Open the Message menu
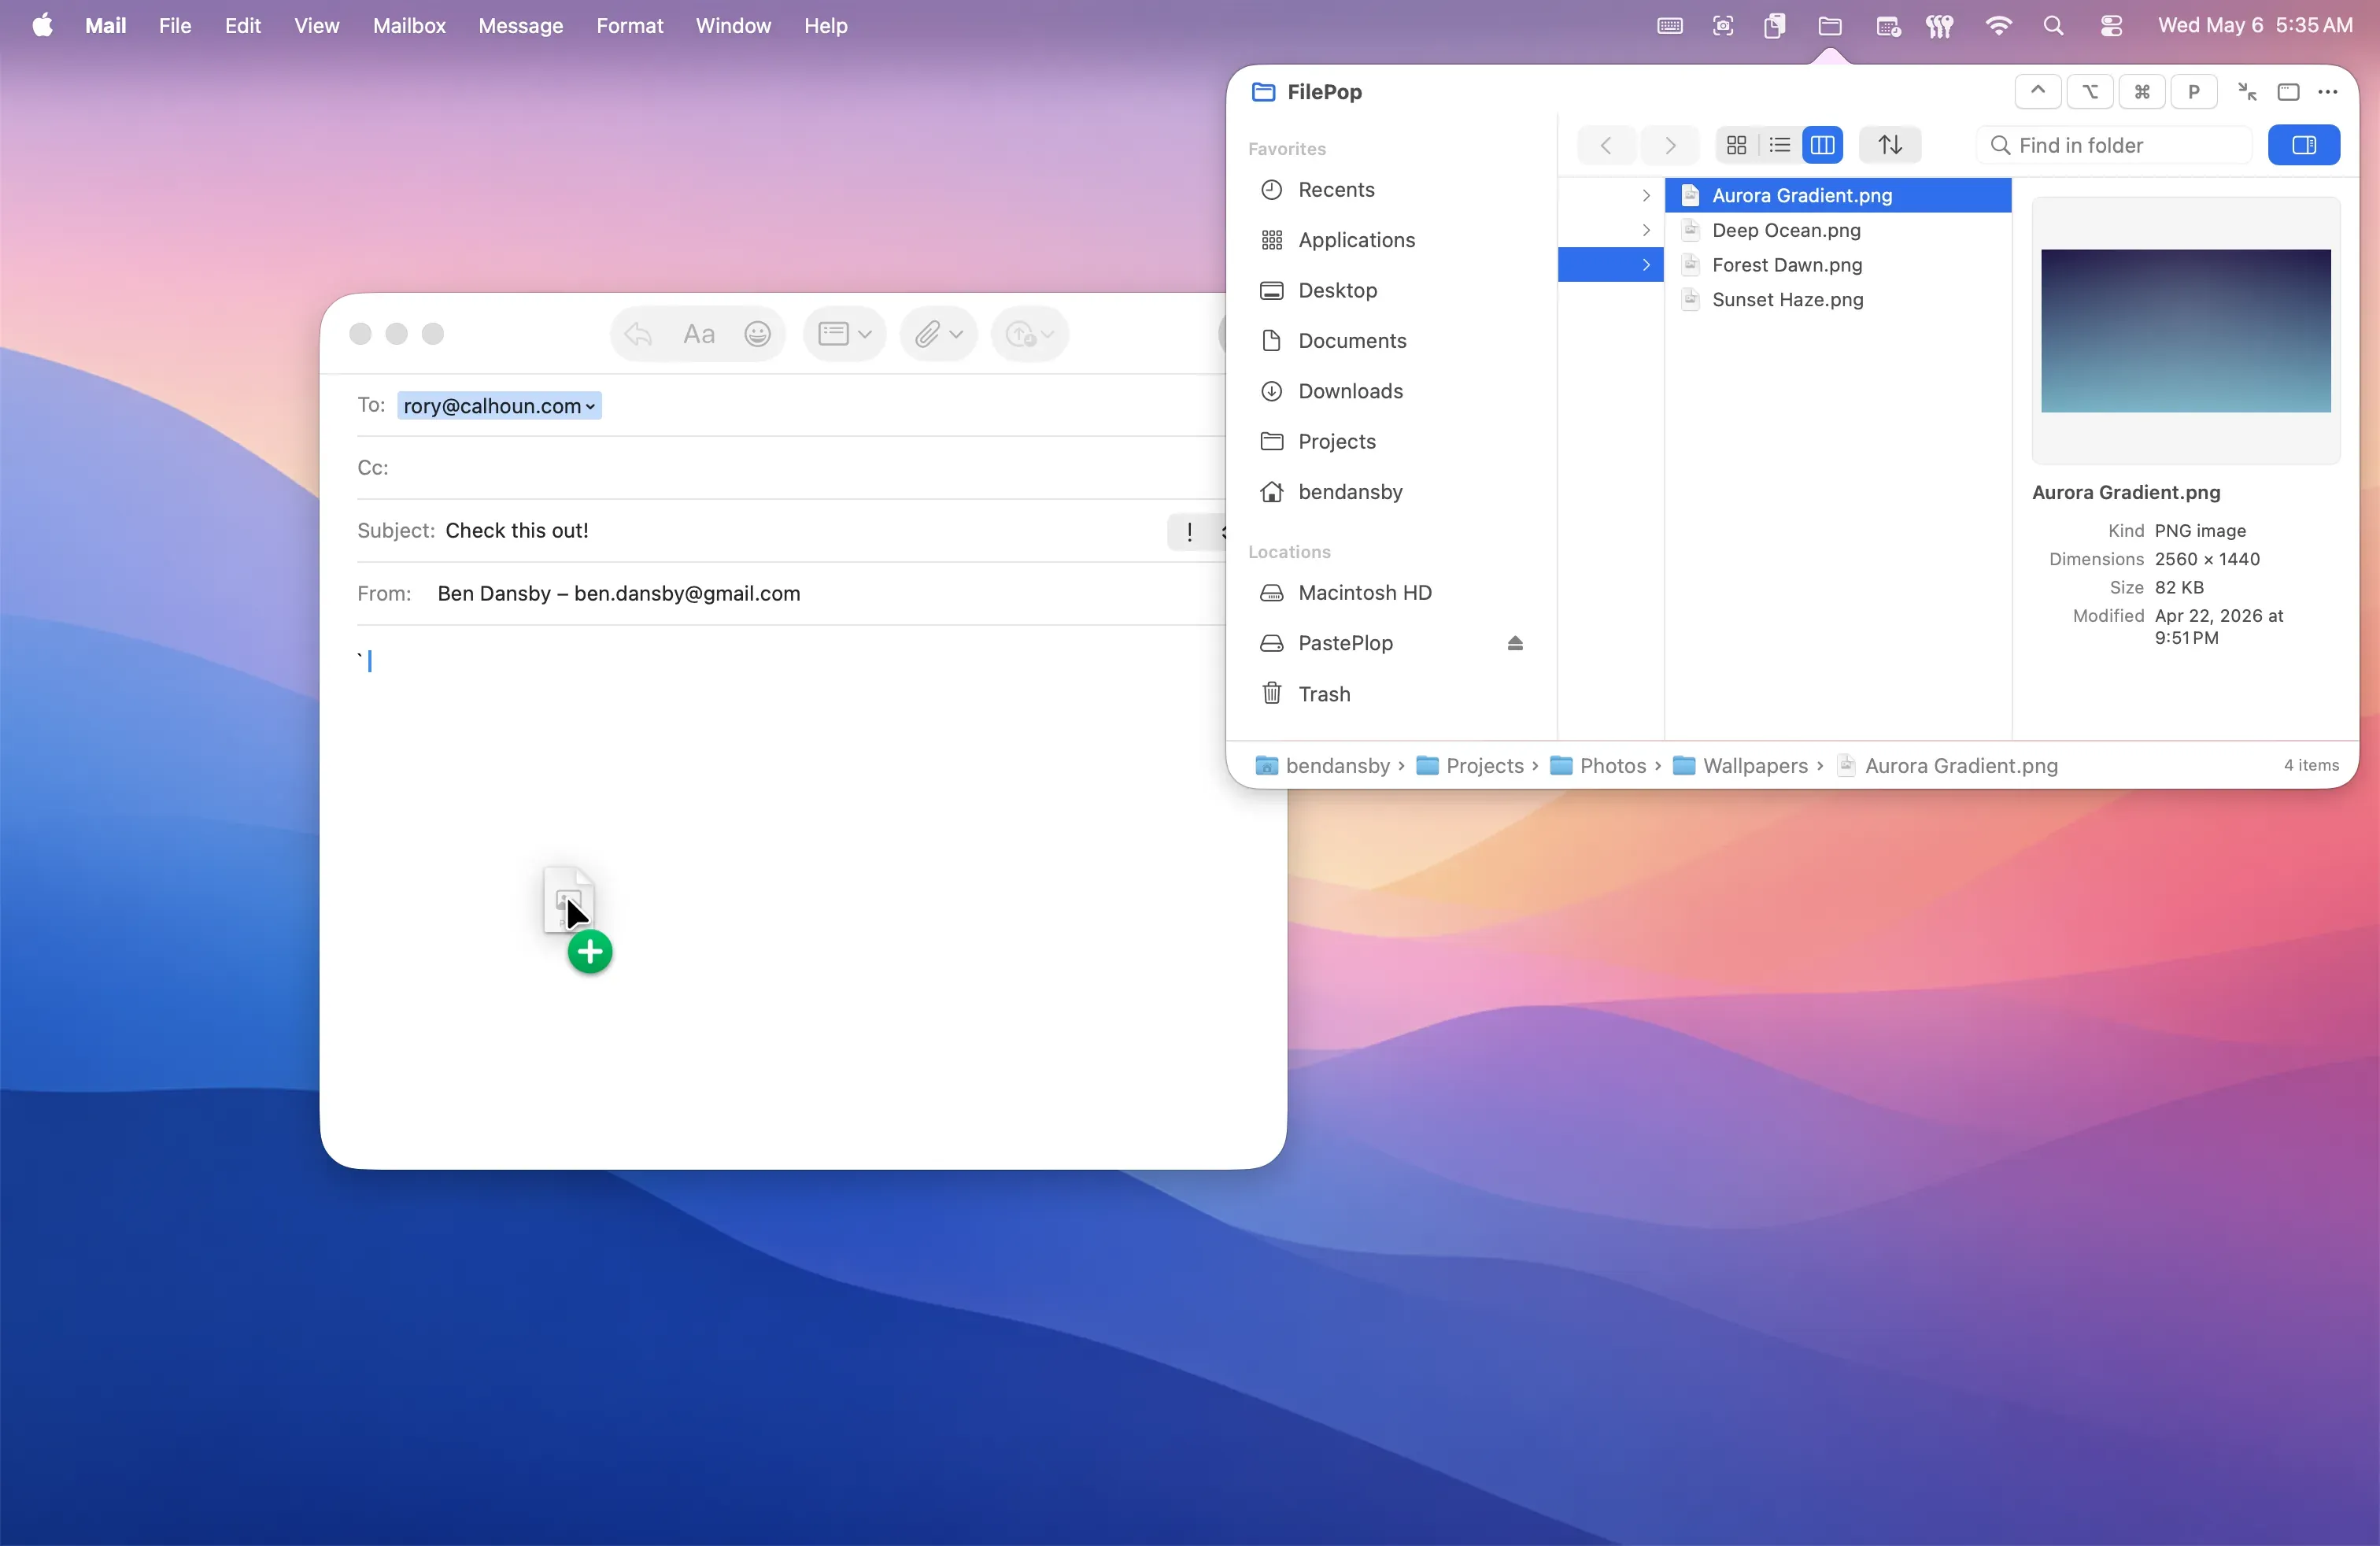Viewport: 2380px width, 1546px height. 520,25
